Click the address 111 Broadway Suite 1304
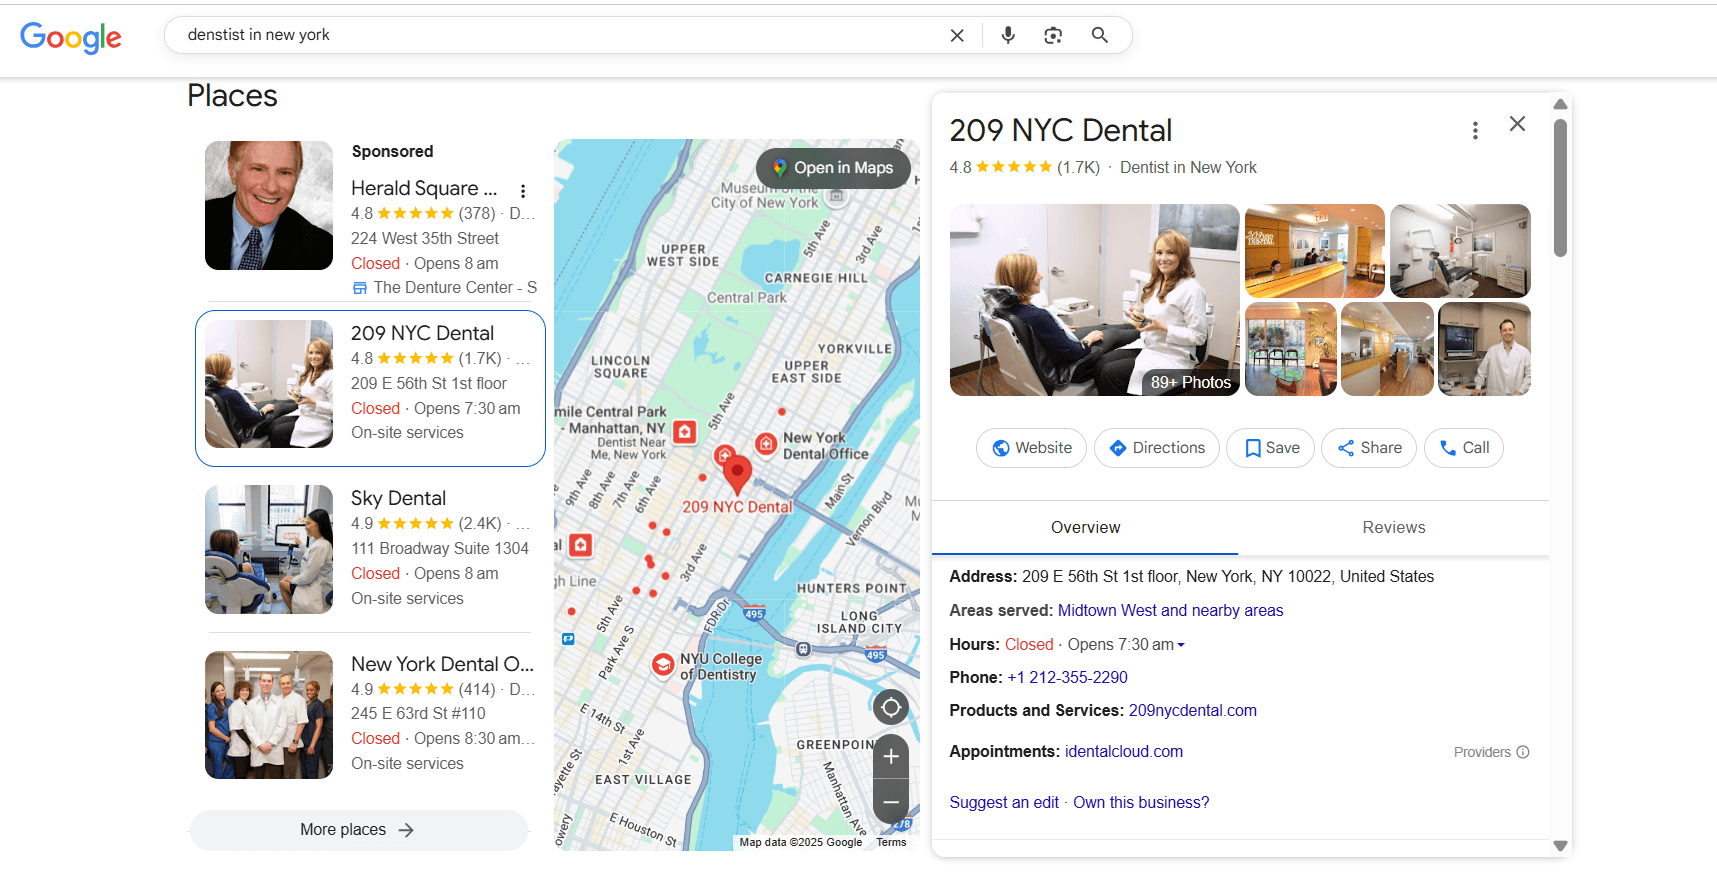The height and width of the screenshot is (875, 1717). pyautogui.click(x=440, y=548)
